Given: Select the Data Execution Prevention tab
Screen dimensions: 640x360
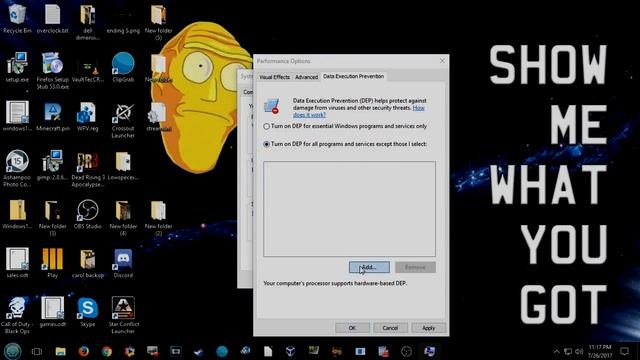Looking at the screenshot, I should 353,76.
